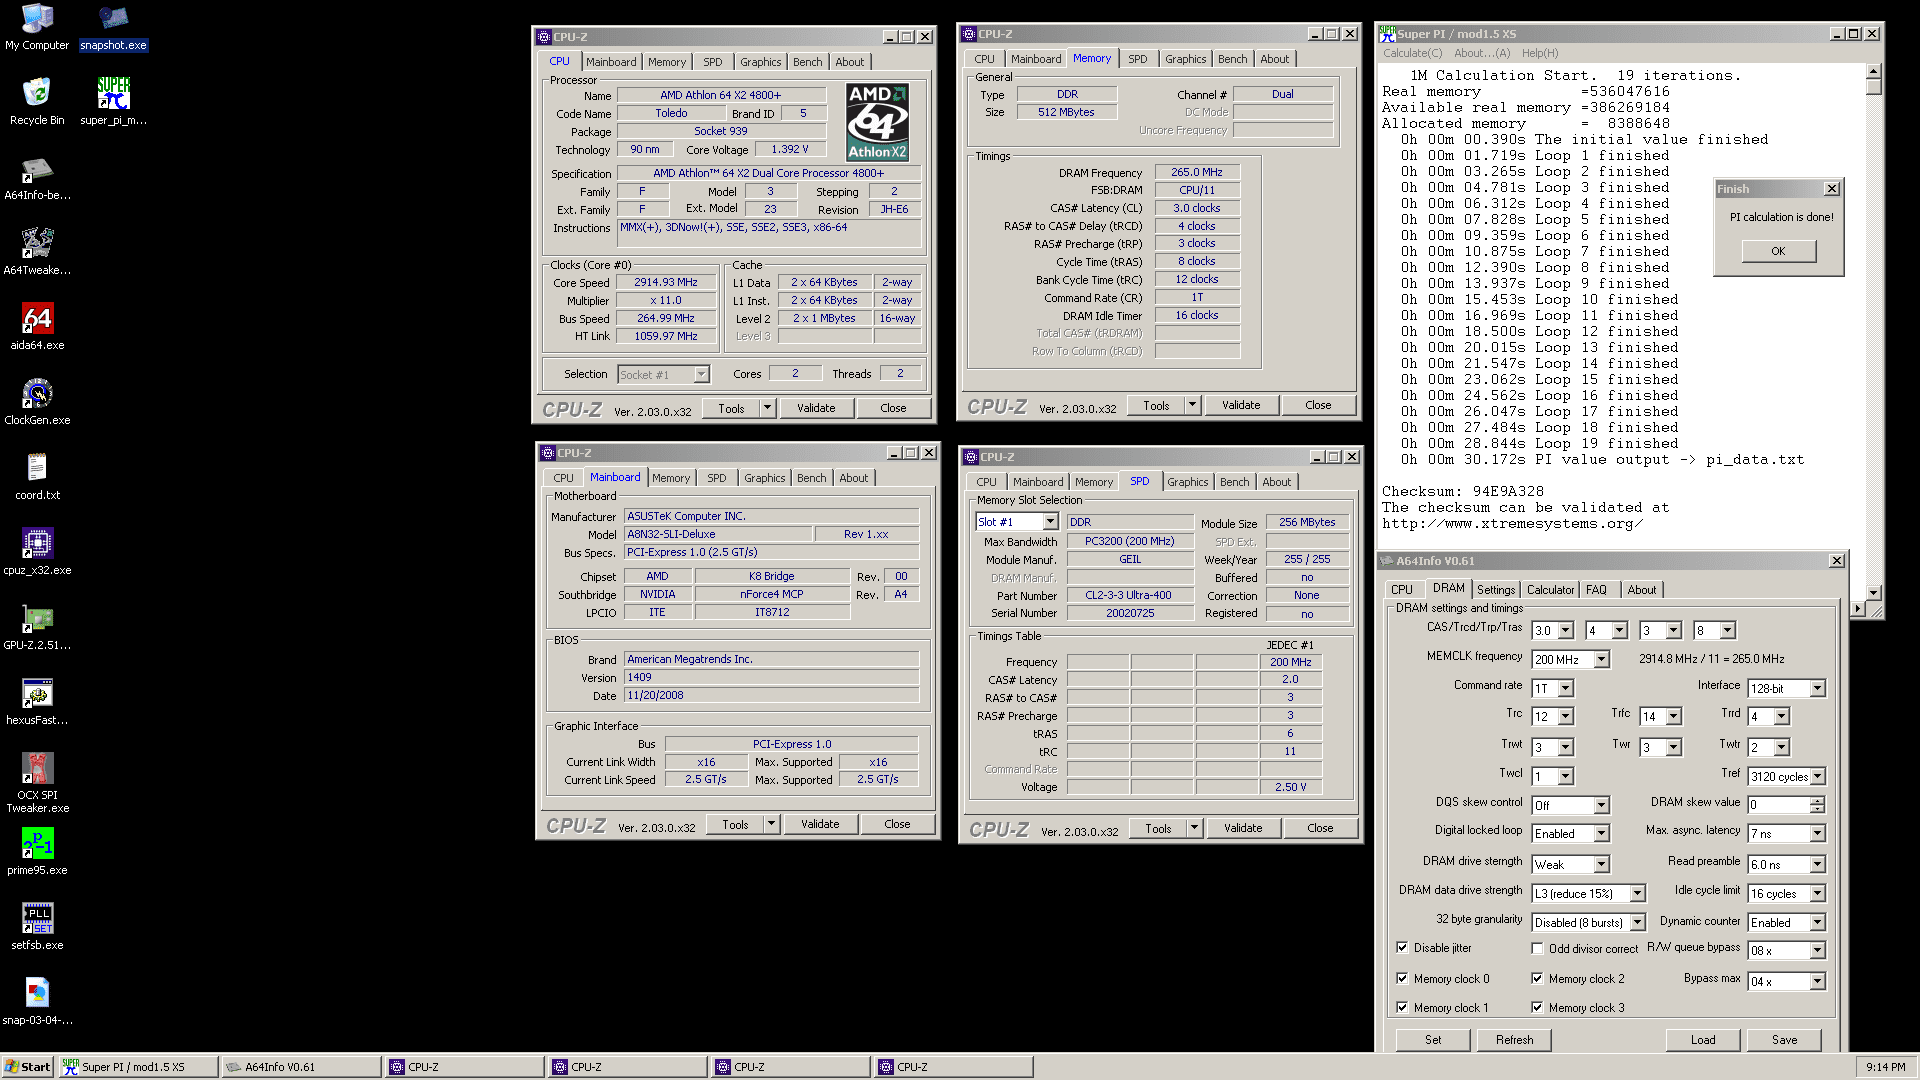Viewport: 1920px width, 1080px height.
Task: Expand the Tref 3120 cycles dropdown
Action: (1817, 777)
